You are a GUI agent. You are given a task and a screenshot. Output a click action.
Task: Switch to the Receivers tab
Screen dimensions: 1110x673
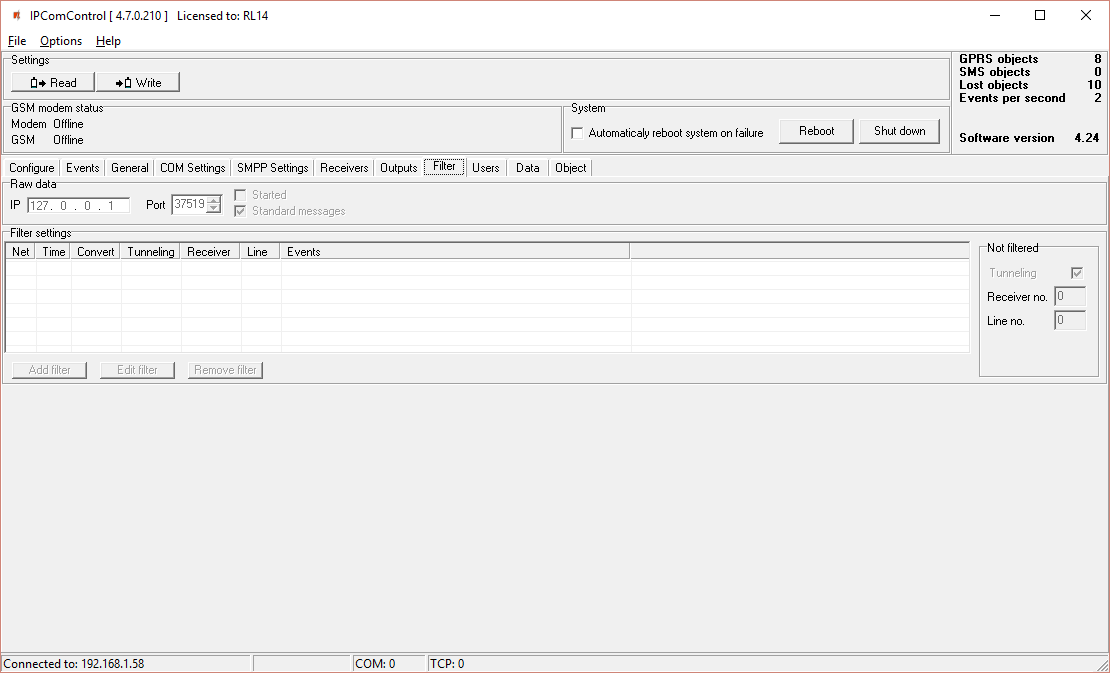point(344,168)
